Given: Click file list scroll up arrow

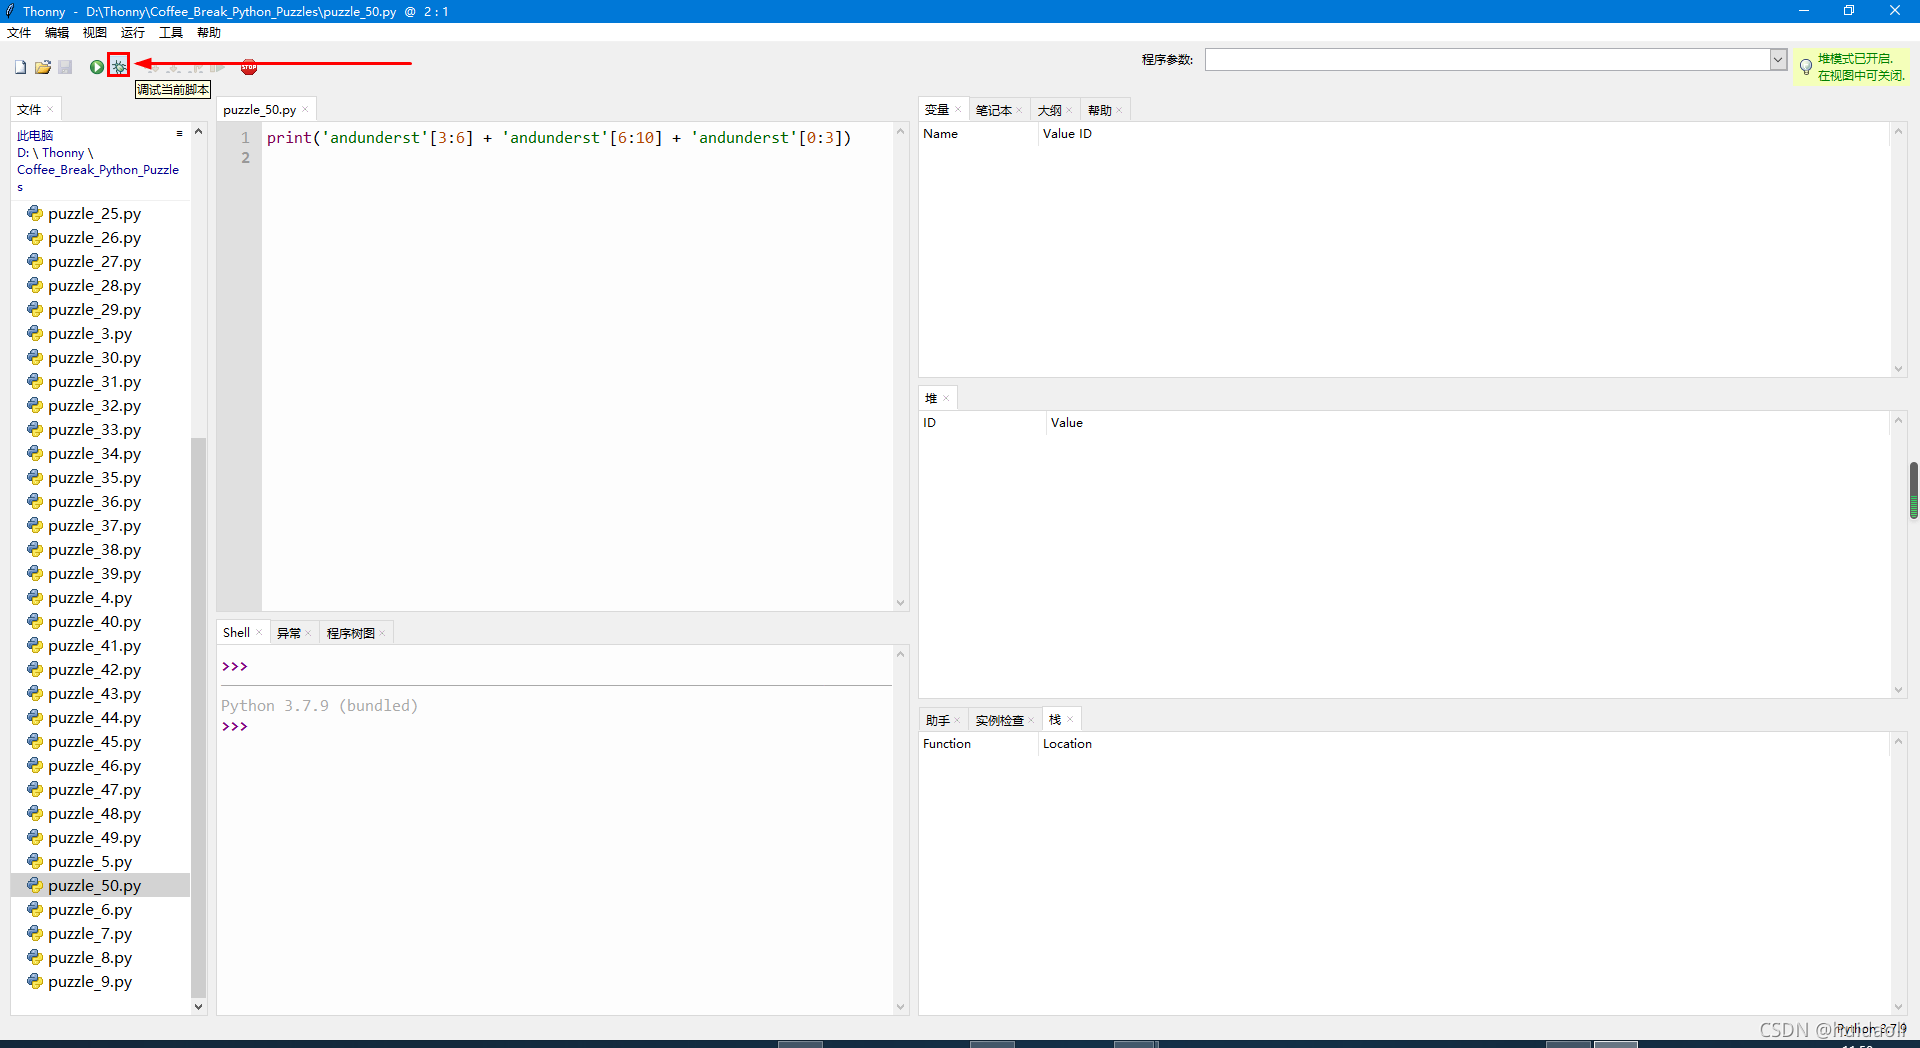Looking at the screenshot, I should 198,131.
